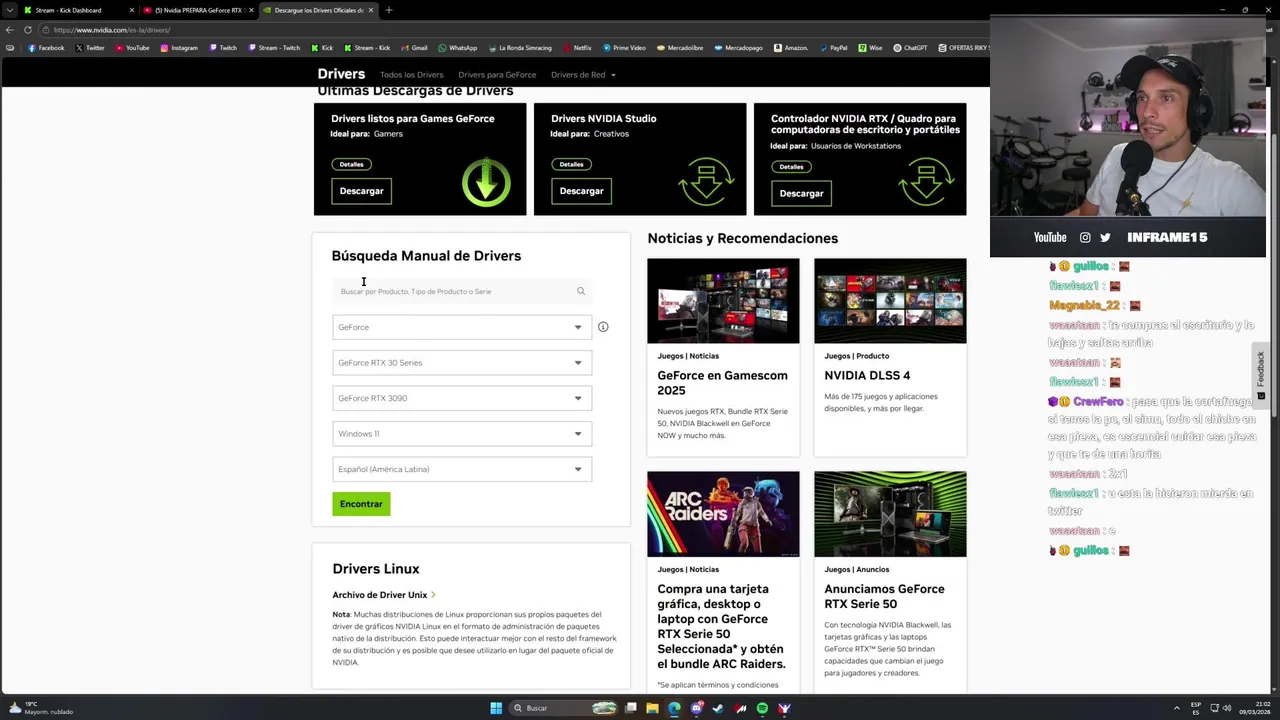Open the Archivo de Driver Unix link
Image resolution: width=1280 pixels, height=720 pixels.
click(x=384, y=595)
